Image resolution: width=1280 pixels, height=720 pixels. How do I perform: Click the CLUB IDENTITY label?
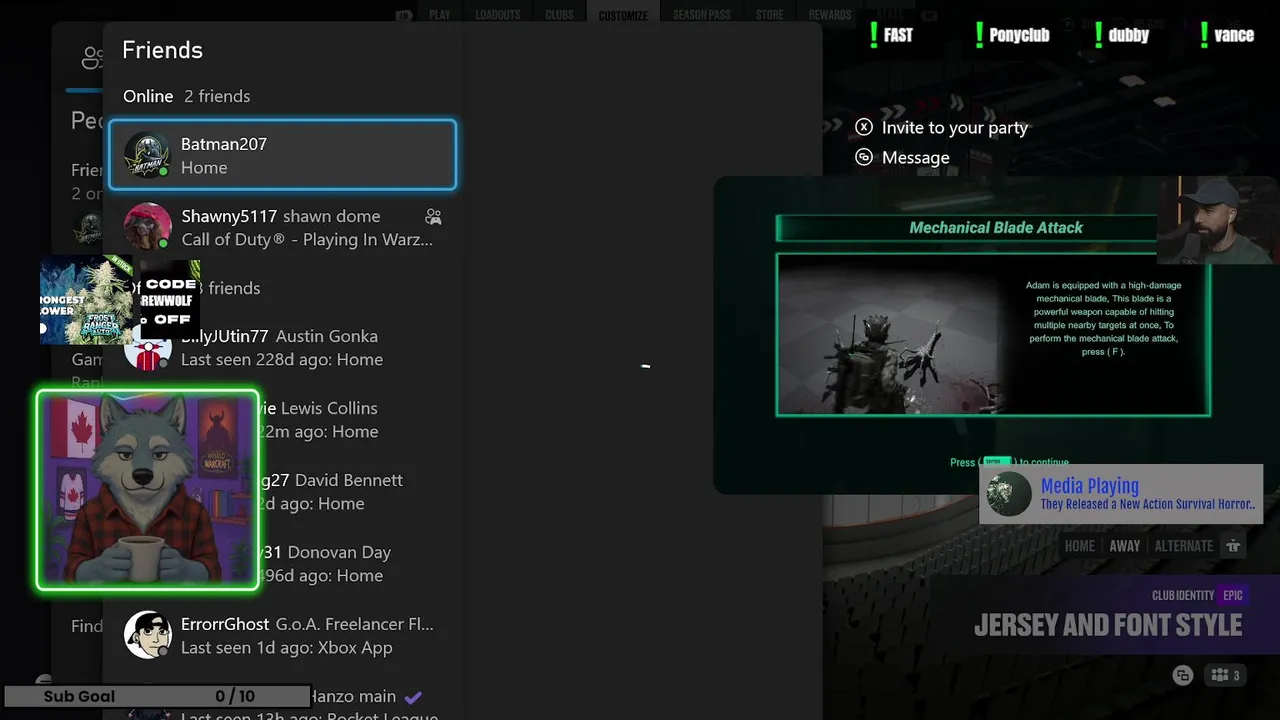click(1182, 595)
